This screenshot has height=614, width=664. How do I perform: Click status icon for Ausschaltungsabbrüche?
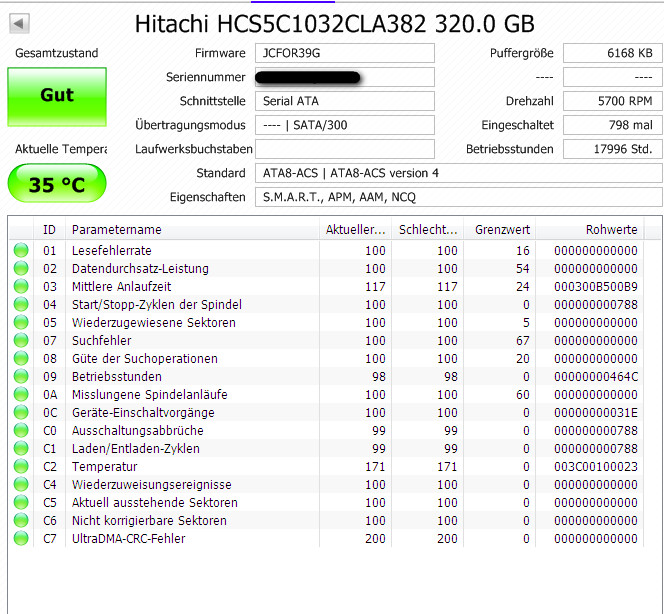coord(21,430)
